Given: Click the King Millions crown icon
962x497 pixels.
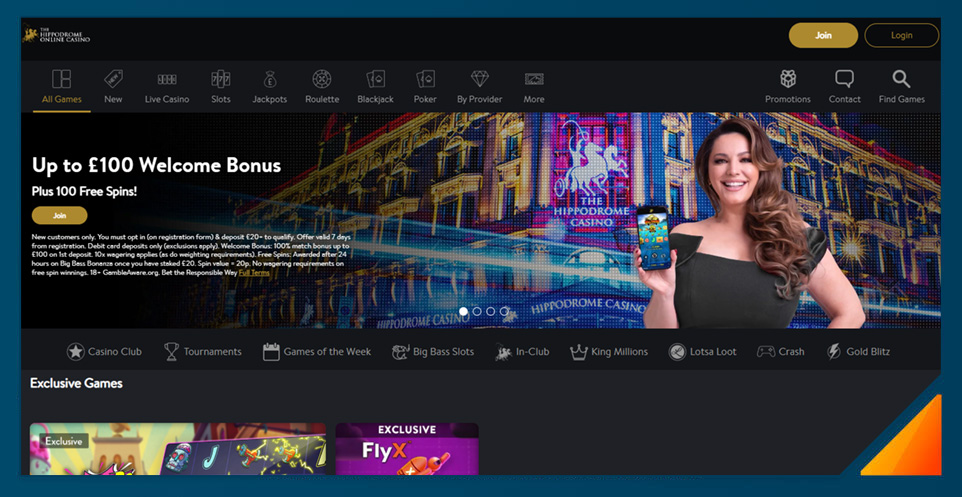Looking at the screenshot, I should tap(579, 352).
